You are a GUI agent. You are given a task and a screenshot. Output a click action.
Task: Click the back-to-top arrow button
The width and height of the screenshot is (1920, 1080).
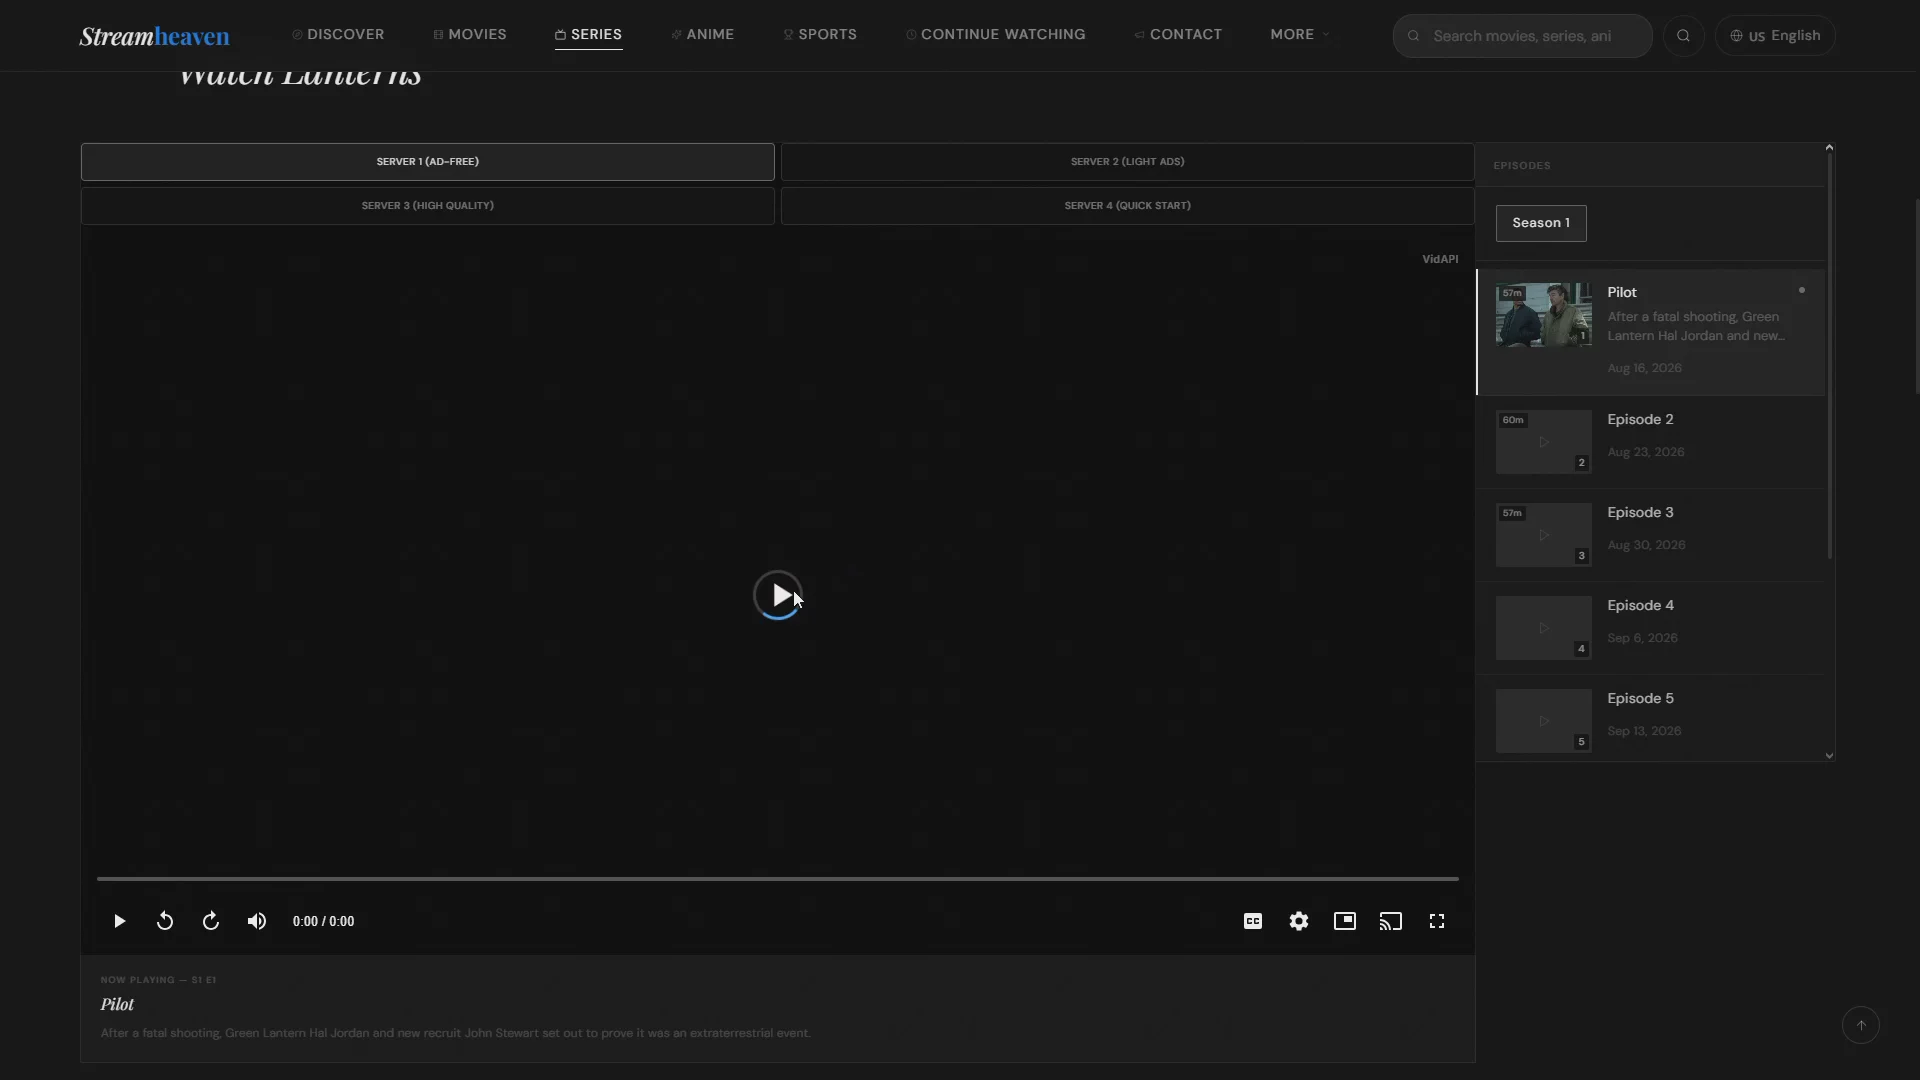tap(1861, 1025)
